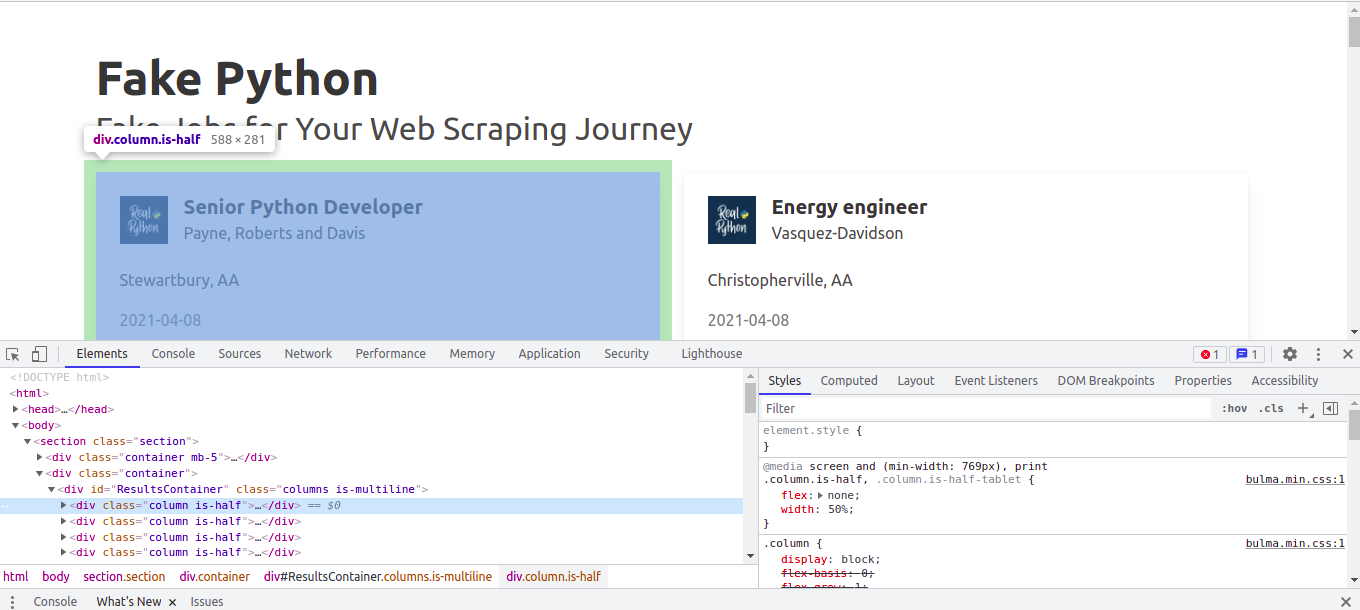The width and height of the screenshot is (1360, 610).
Task: Add a new style rule
Action: point(1302,408)
